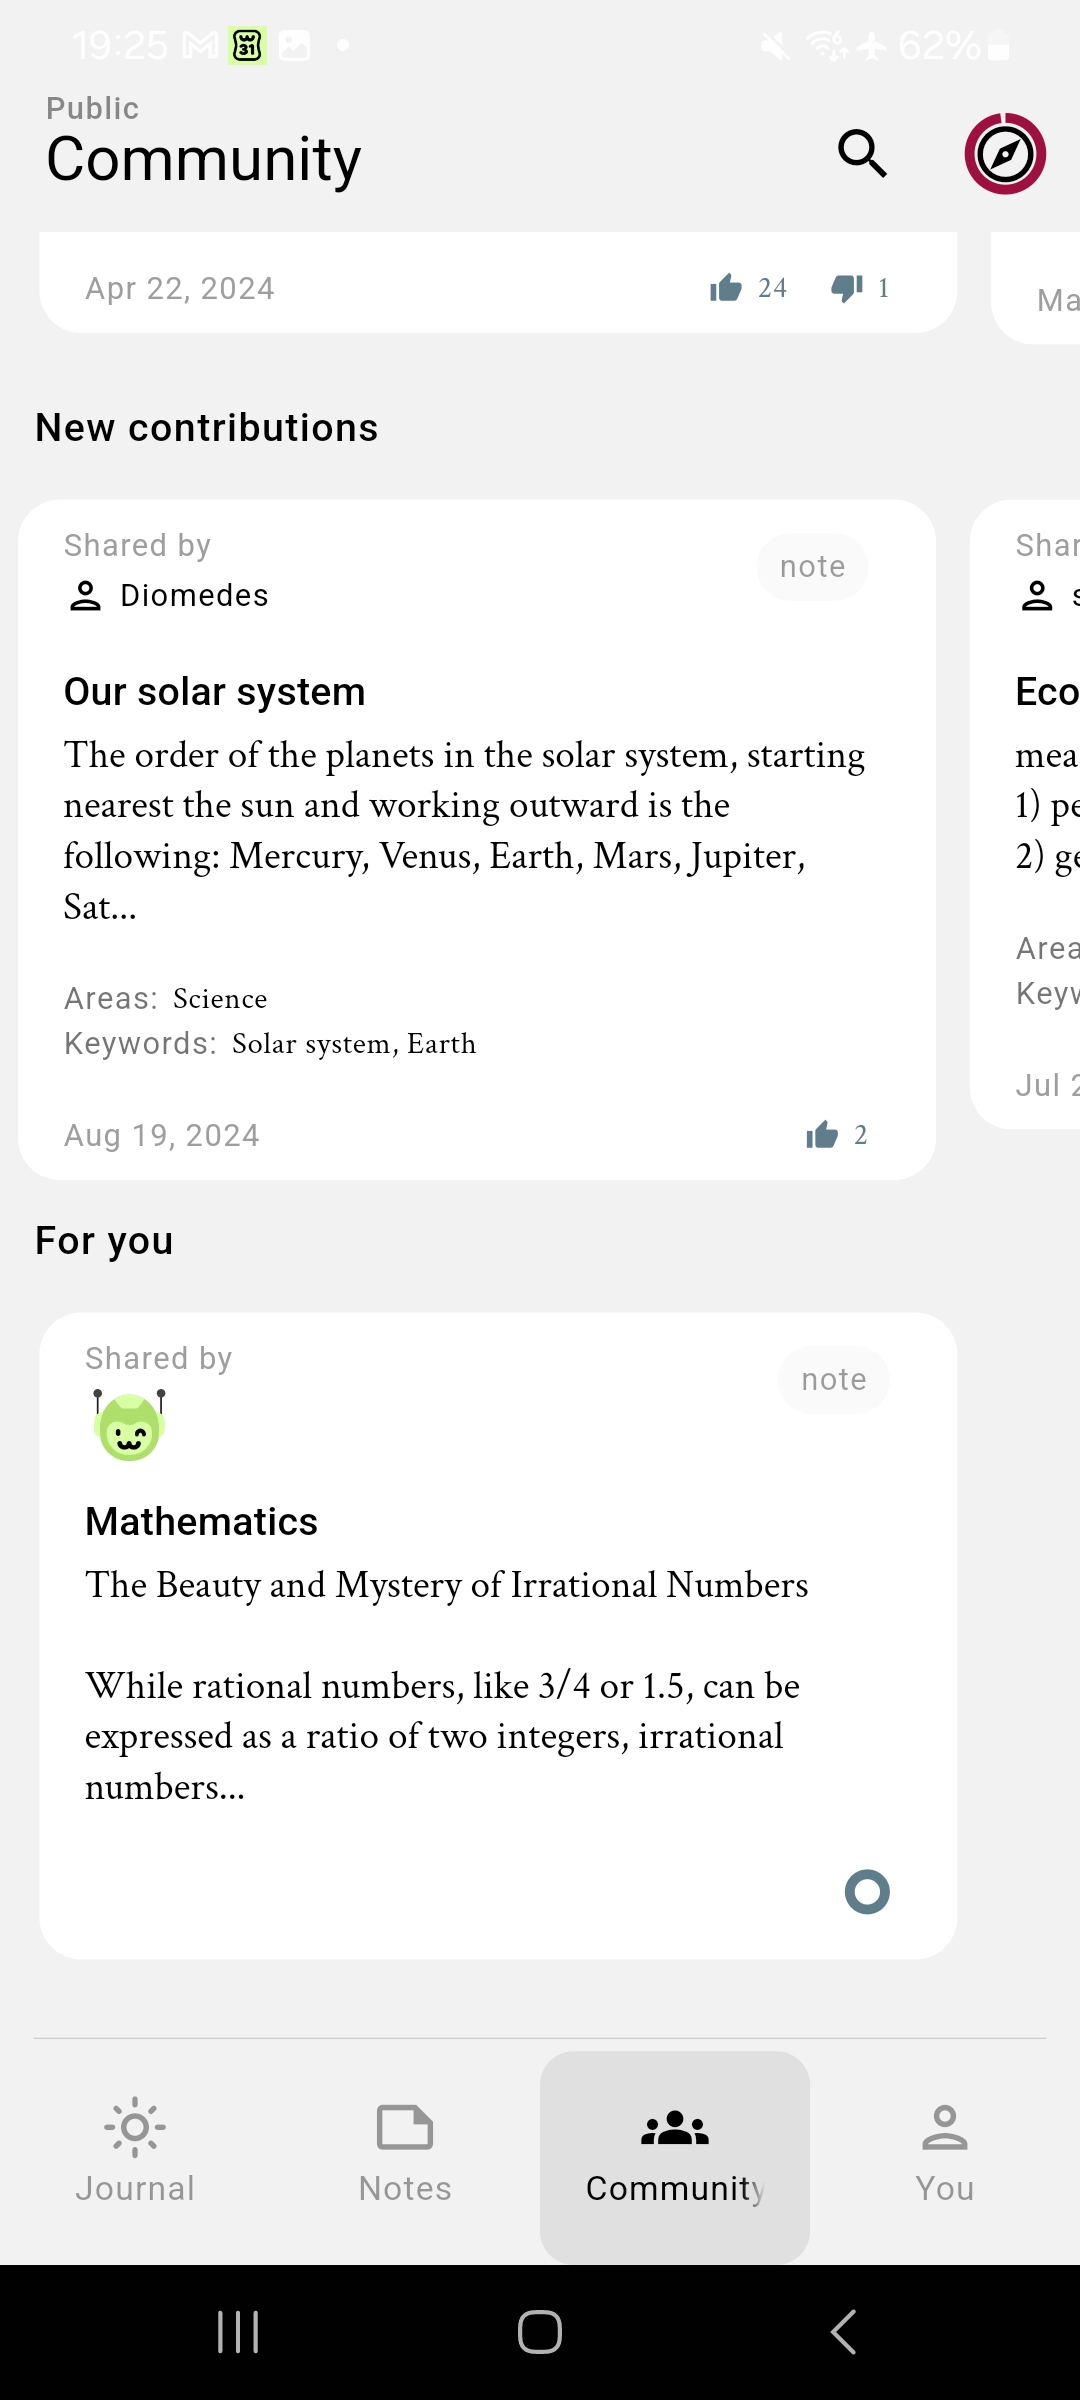Go to the You profile tab

(x=945, y=2150)
